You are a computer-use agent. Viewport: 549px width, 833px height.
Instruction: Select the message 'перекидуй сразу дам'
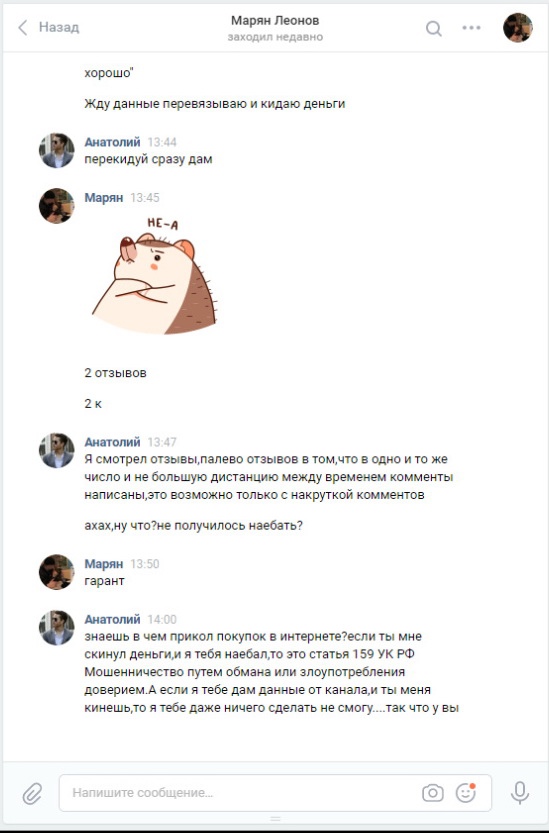(148, 159)
